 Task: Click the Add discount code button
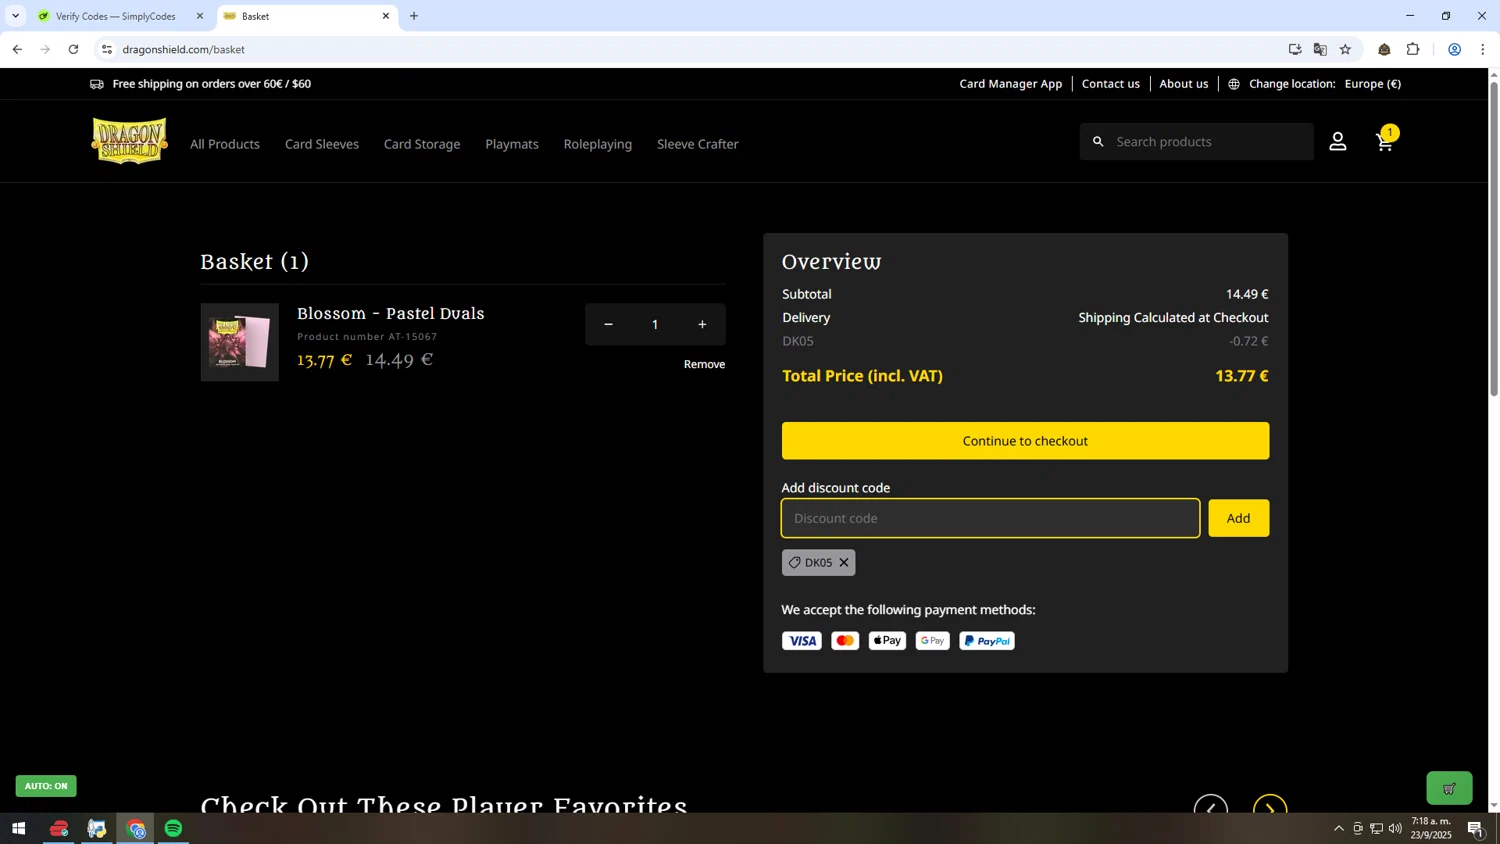(1239, 518)
